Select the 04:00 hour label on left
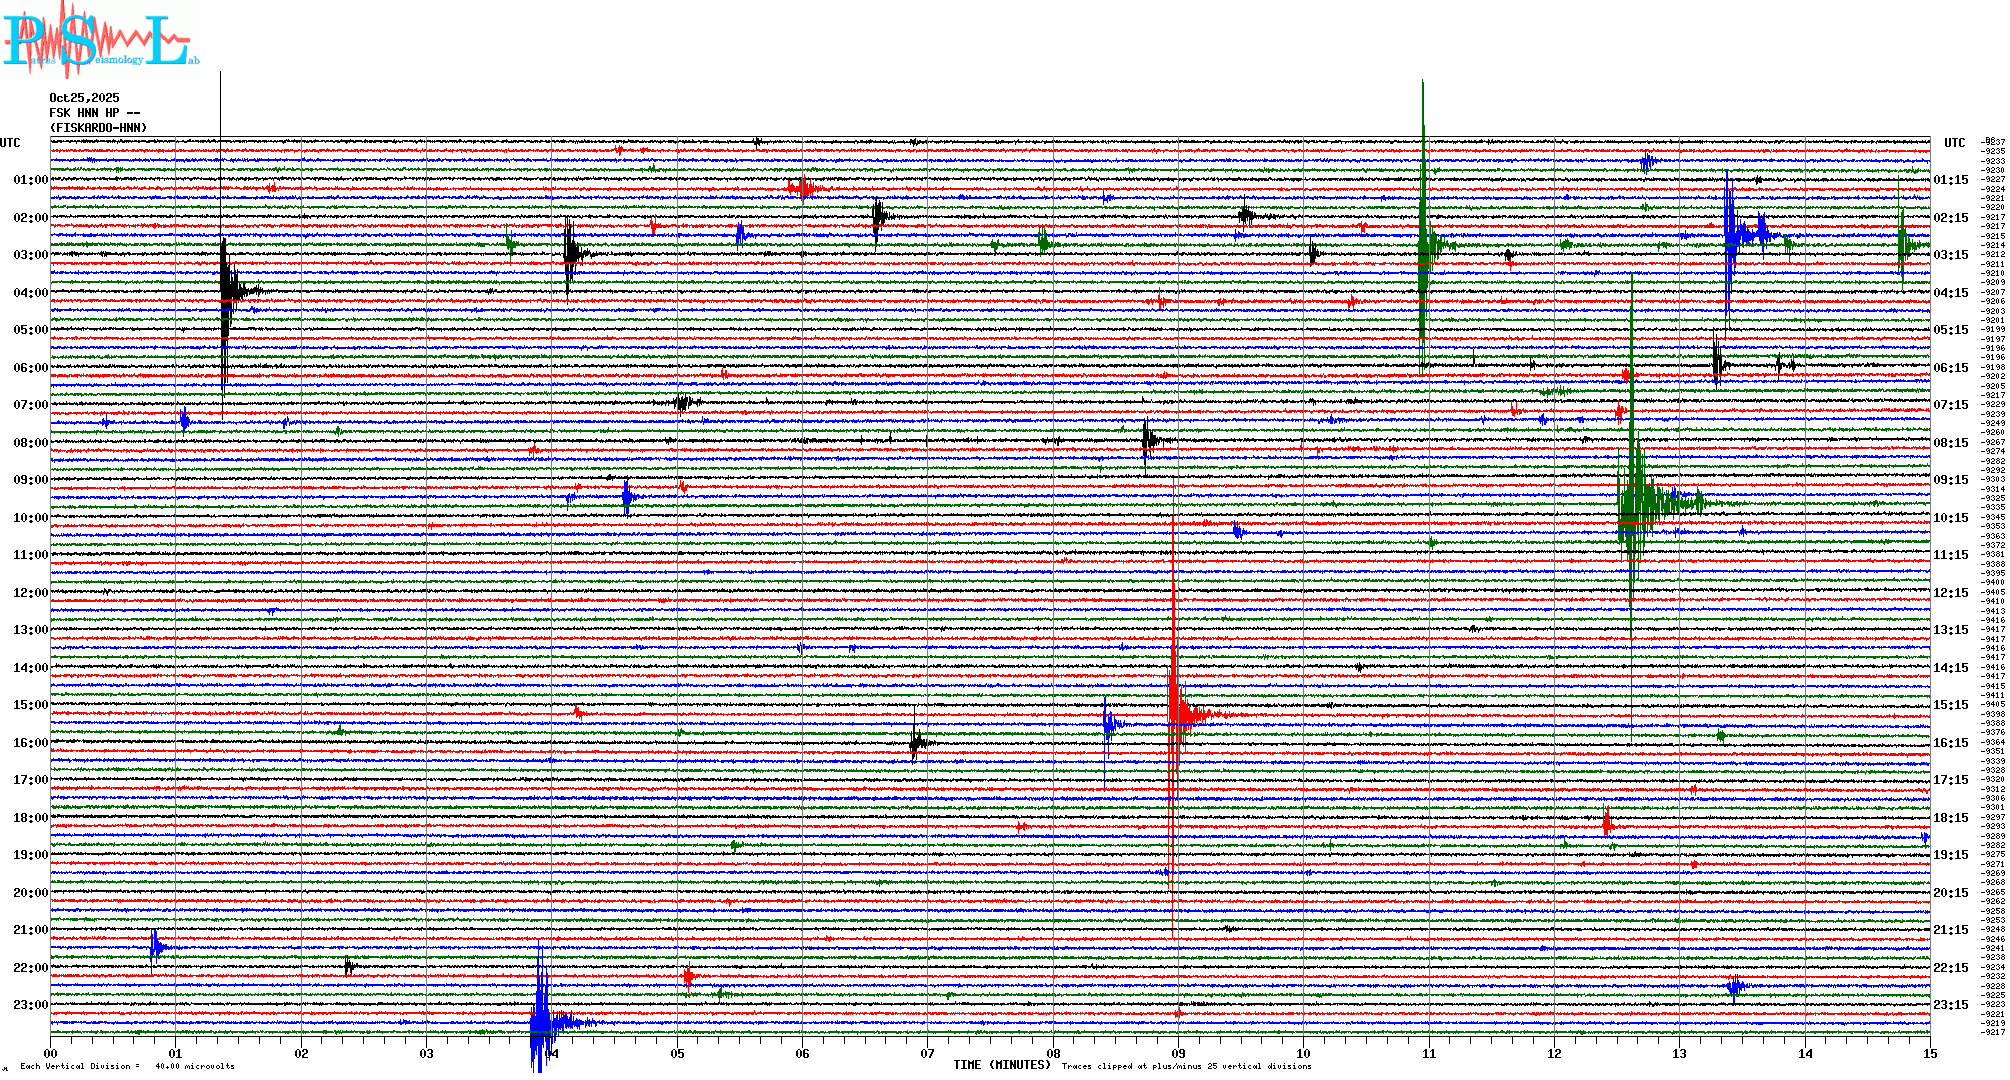Image resolution: width=2010 pixels, height=1080 pixels. (30, 293)
